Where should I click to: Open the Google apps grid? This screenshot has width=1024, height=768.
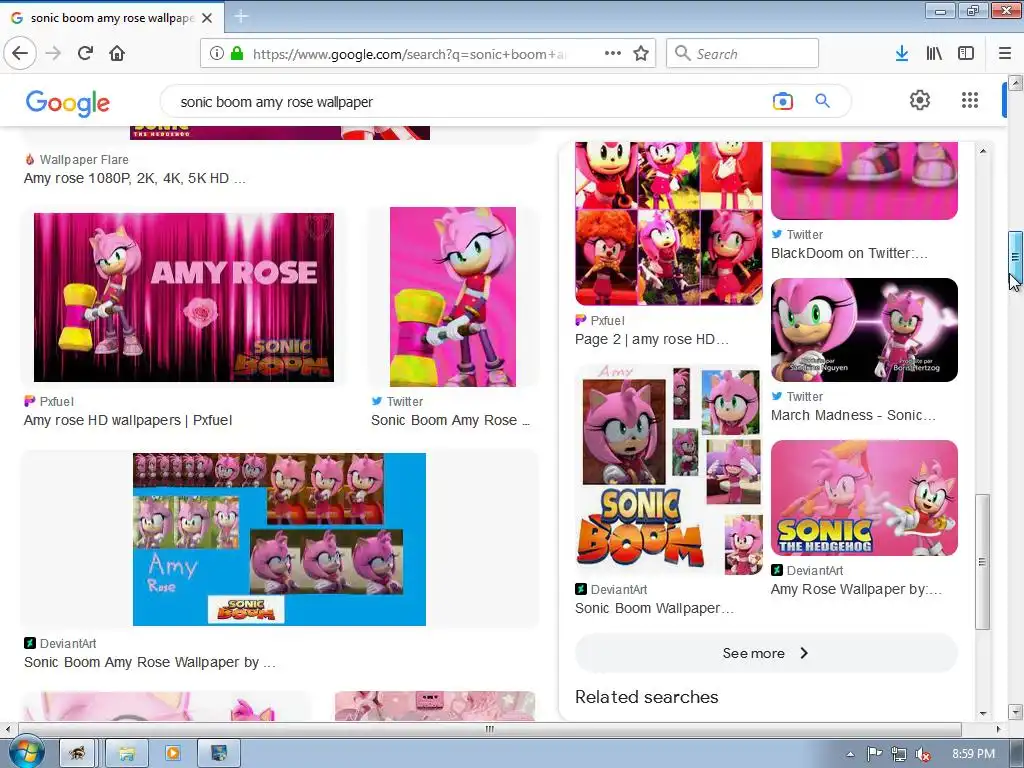pos(970,100)
